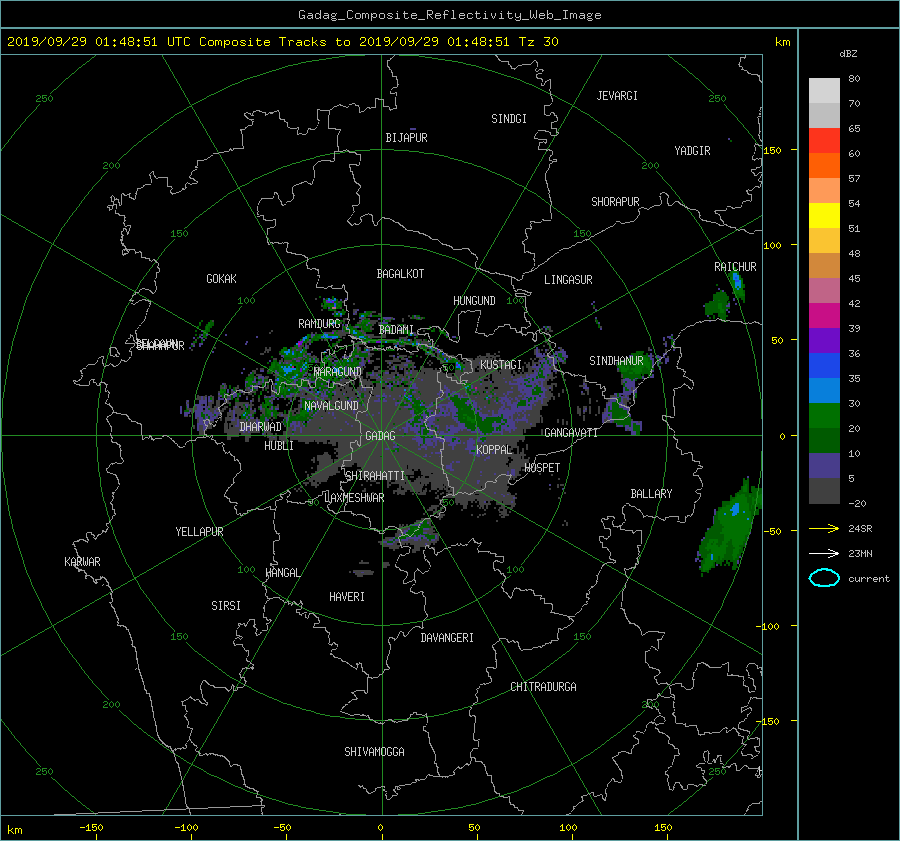Click the KARWAR city label
The image size is (900, 841).
tap(82, 561)
